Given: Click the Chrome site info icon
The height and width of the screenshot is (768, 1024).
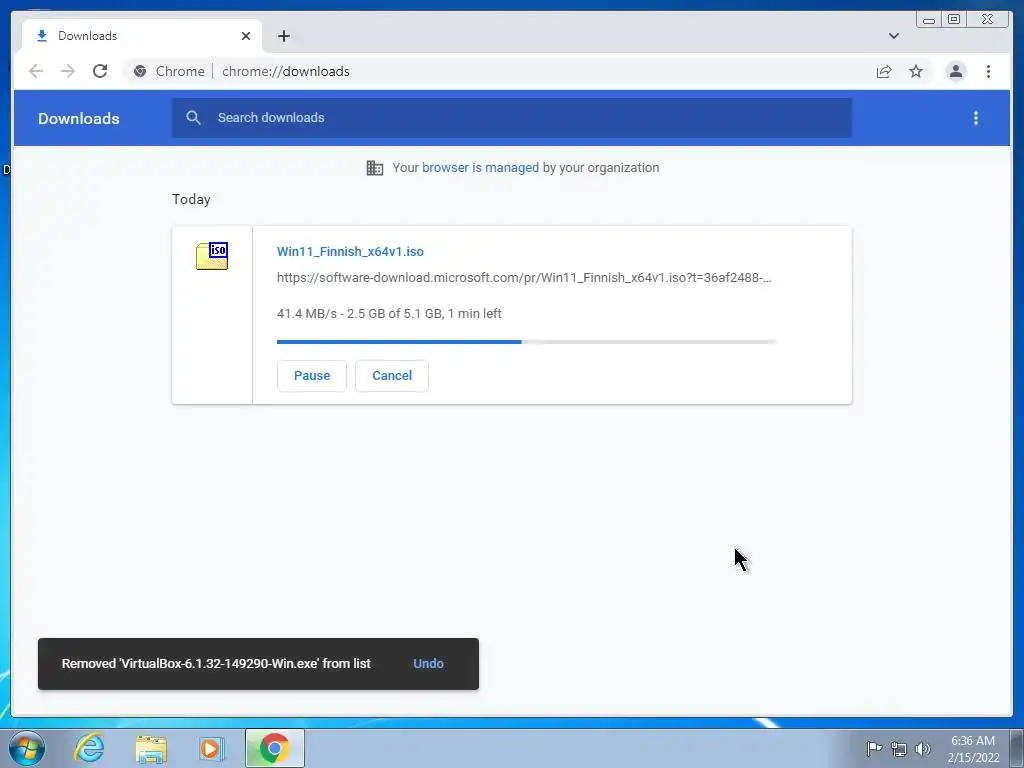Looking at the screenshot, I should pos(140,71).
